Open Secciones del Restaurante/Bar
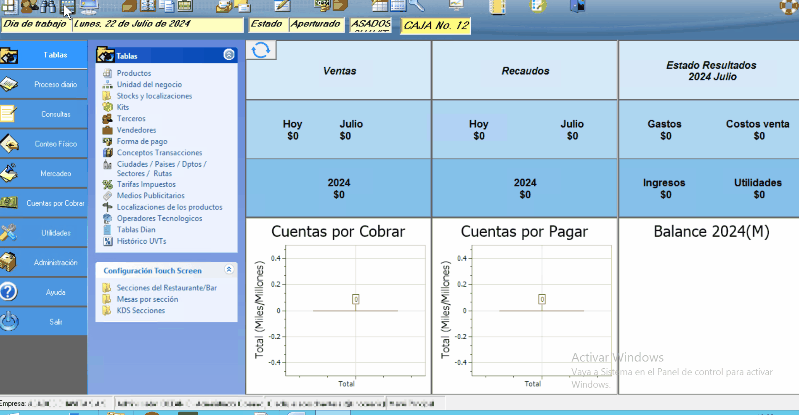Viewport: 799px width, 415px height. point(159,288)
